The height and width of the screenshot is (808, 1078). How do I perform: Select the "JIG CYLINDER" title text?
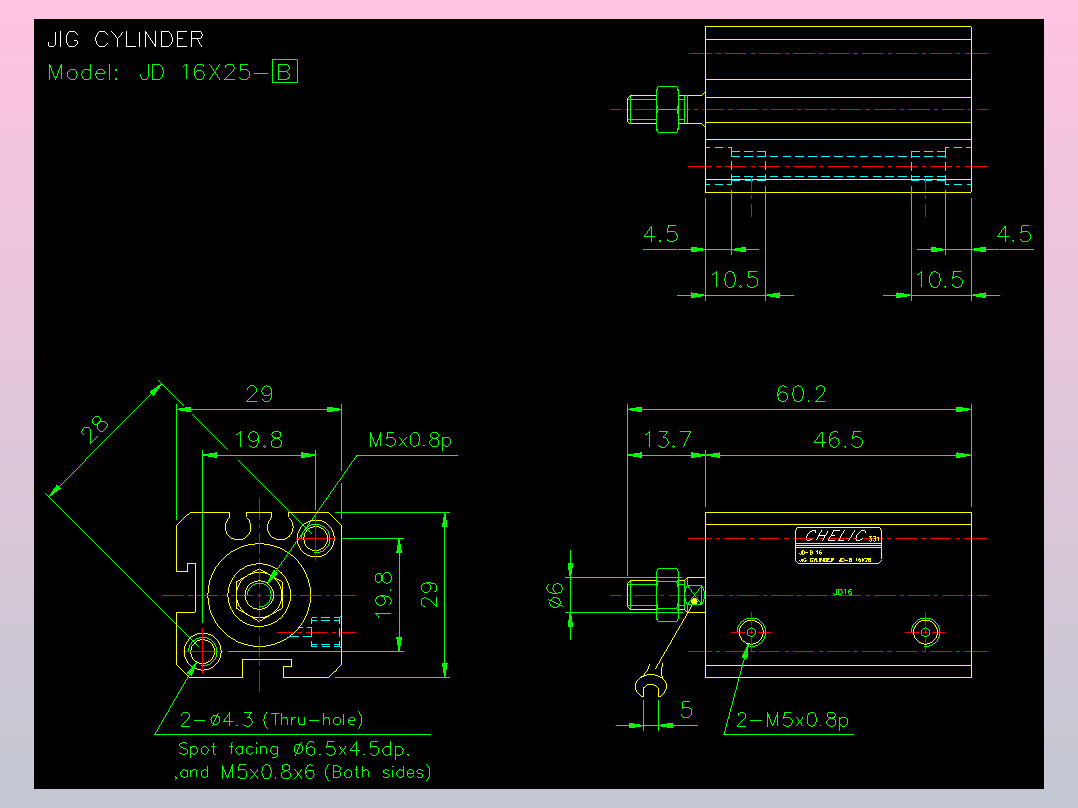tap(125, 39)
